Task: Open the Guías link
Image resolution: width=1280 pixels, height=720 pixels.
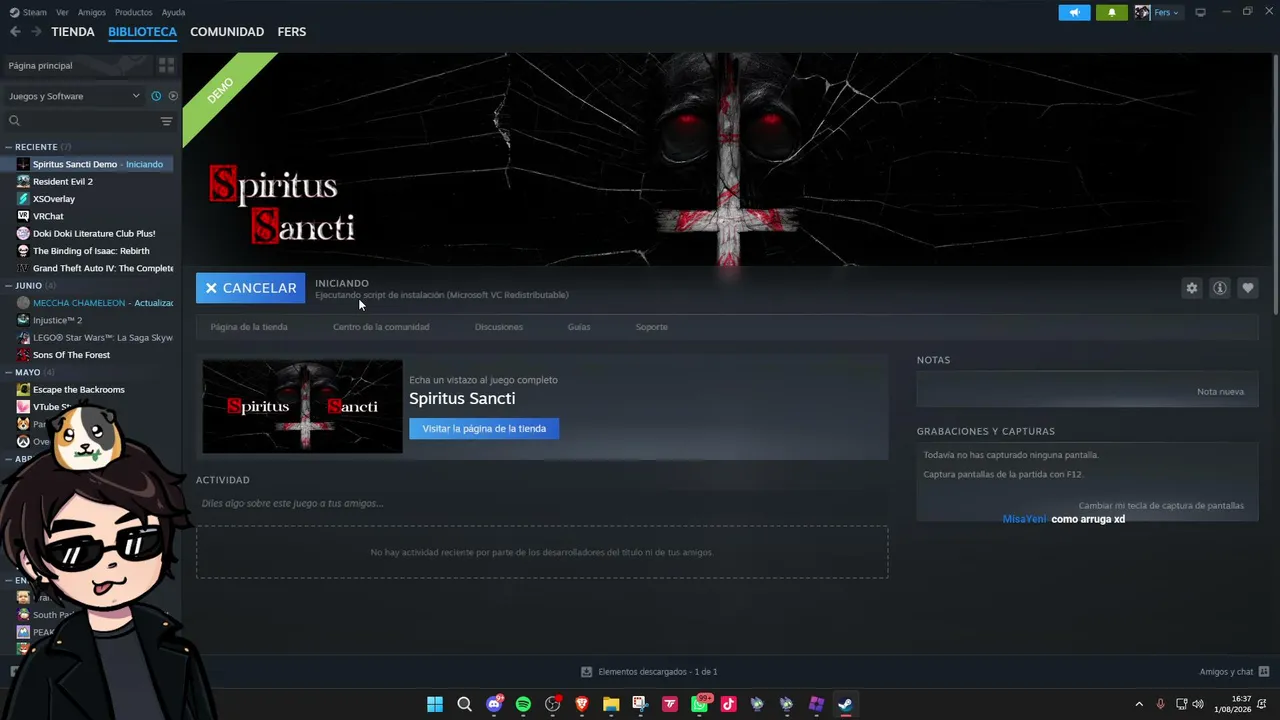Action: [x=579, y=327]
